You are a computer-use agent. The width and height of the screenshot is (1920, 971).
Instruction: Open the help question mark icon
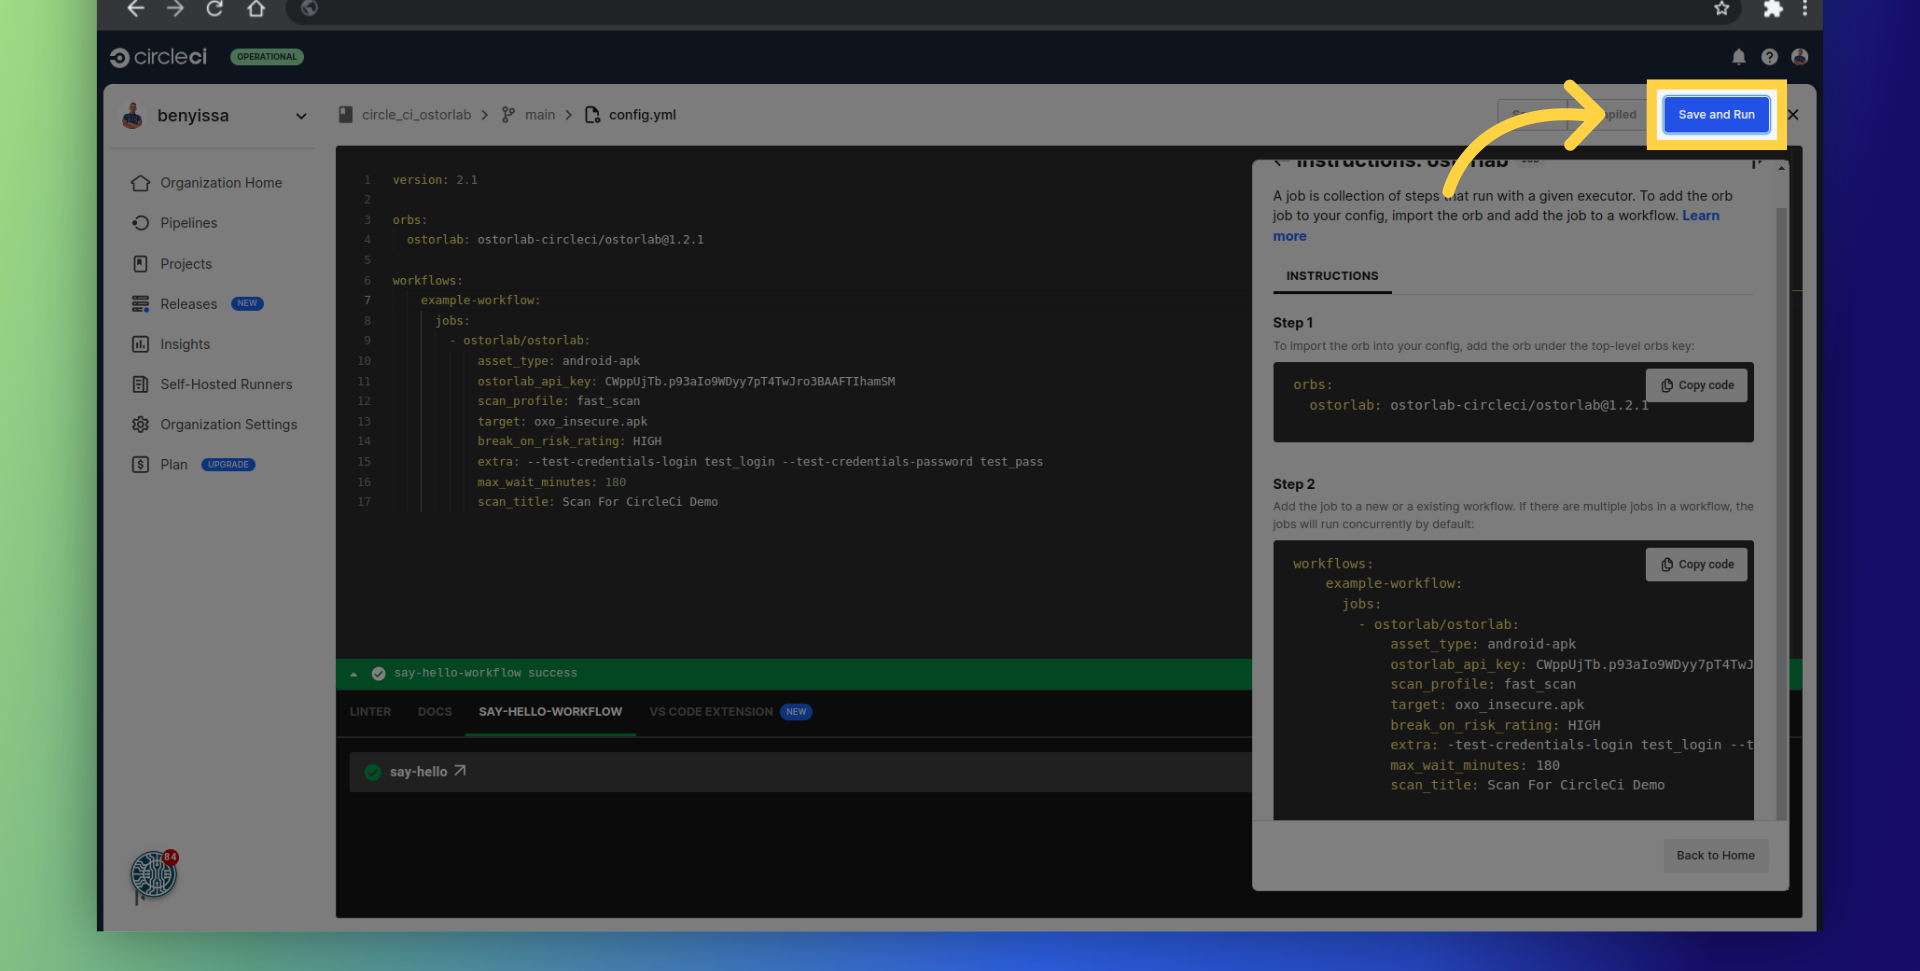point(1769,57)
